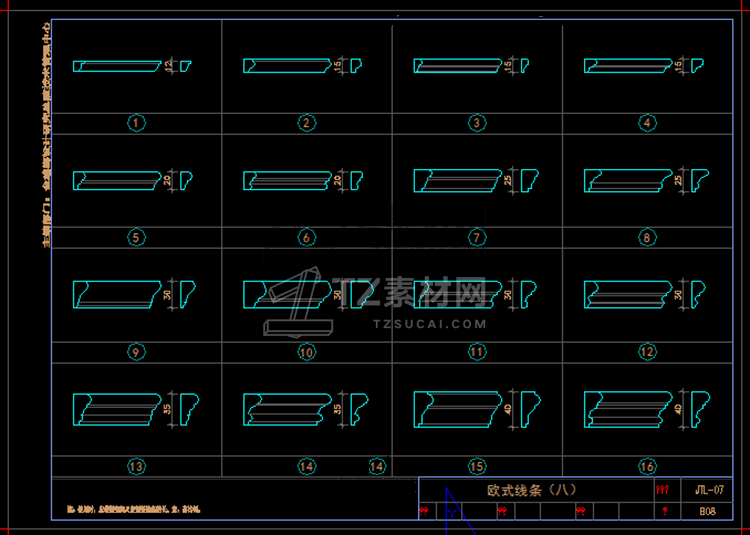Select vertical department text on left margin
Viewport: 750px width, 535px height.
coord(46,133)
